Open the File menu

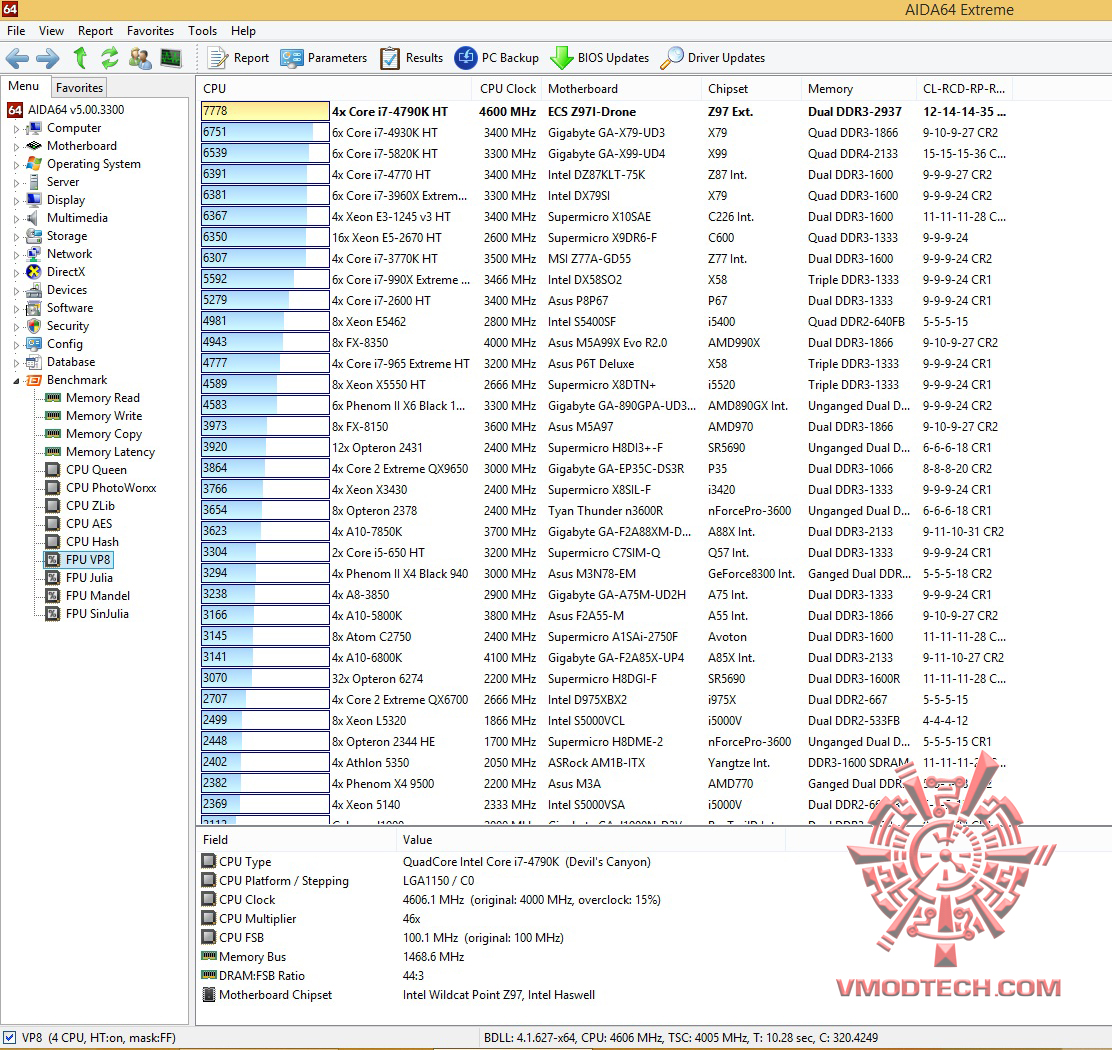pyautogui.click(x=16, y=30)
